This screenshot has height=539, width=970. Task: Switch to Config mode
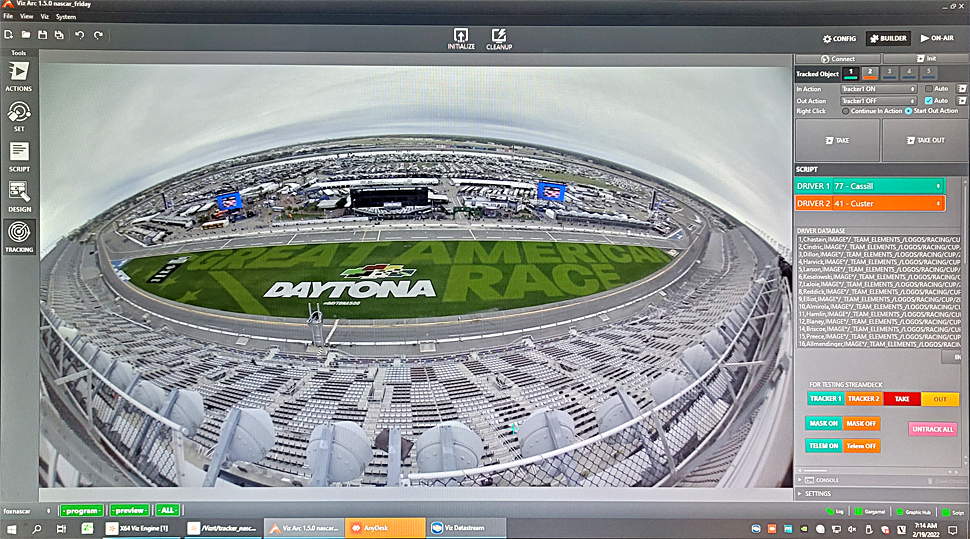(839, 38)
